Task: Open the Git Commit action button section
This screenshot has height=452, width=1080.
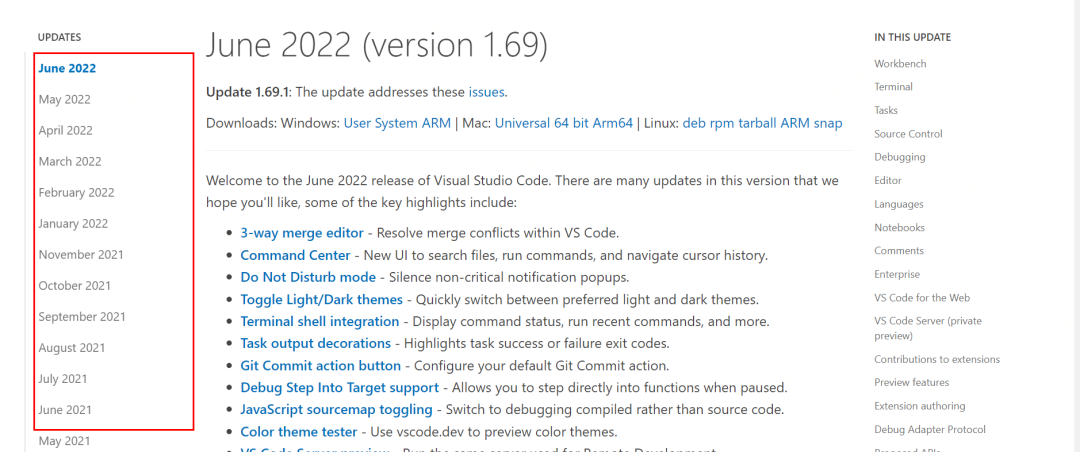Action: tap(320, 366)
